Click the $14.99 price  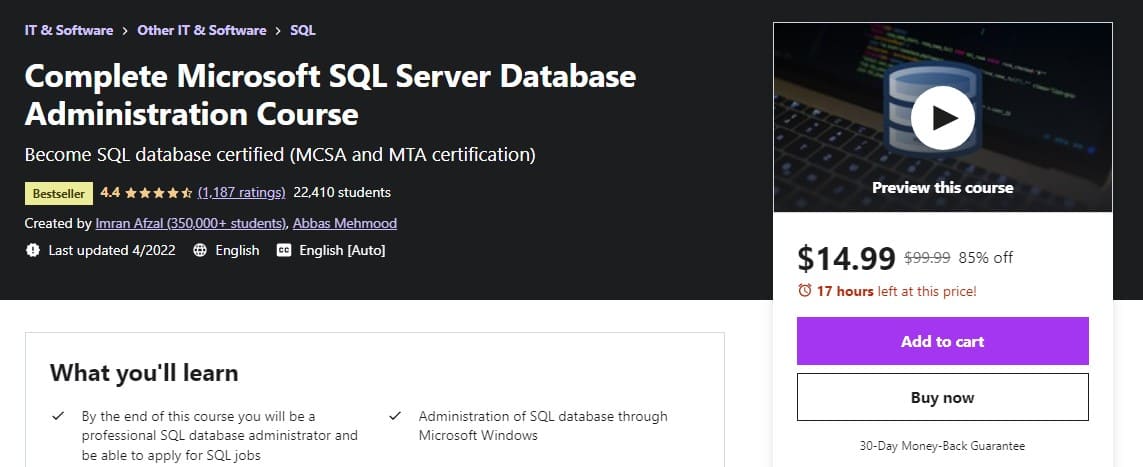pyautogui.click(x=846, y=258)
